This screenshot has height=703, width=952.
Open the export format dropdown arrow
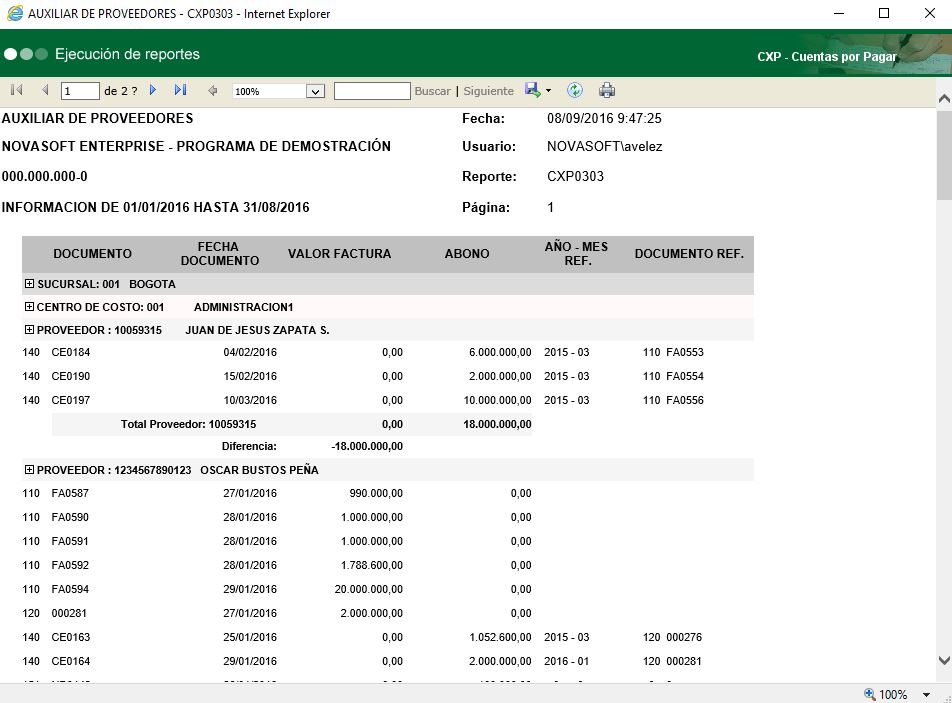click(x=547, y=92)
